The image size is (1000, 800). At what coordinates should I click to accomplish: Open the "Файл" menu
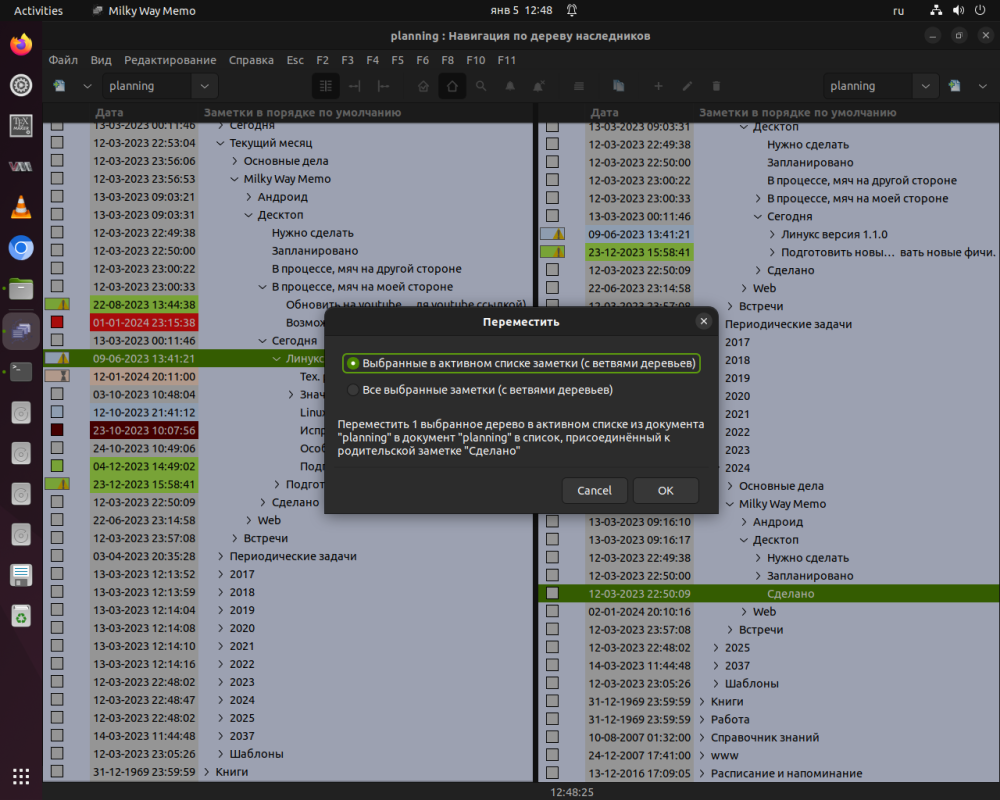[x=63, y=60]
